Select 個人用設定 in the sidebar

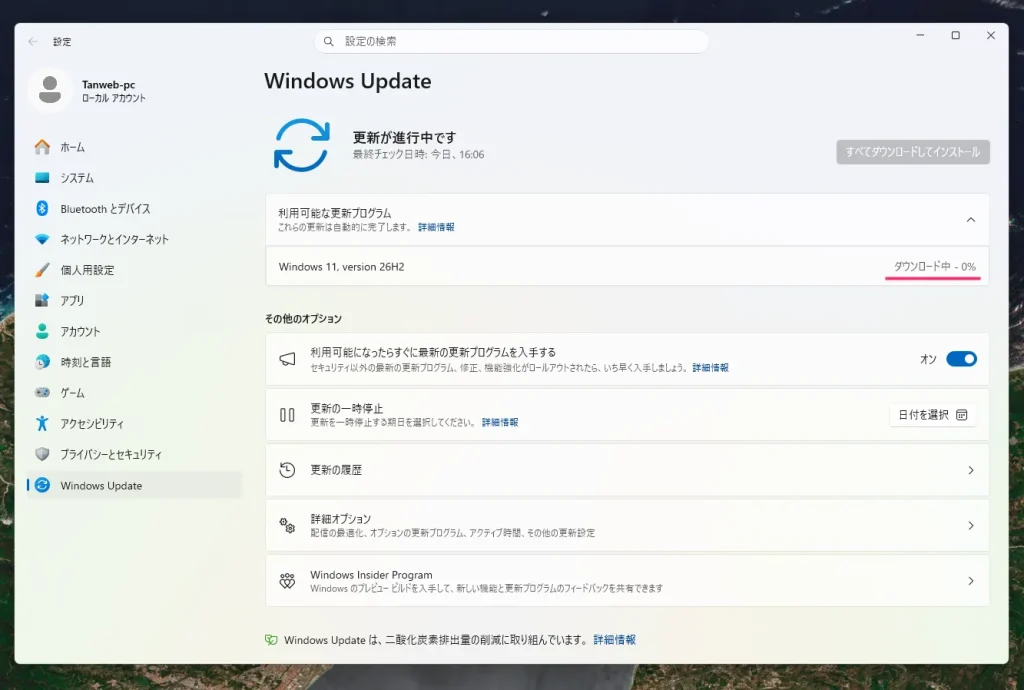134,270
